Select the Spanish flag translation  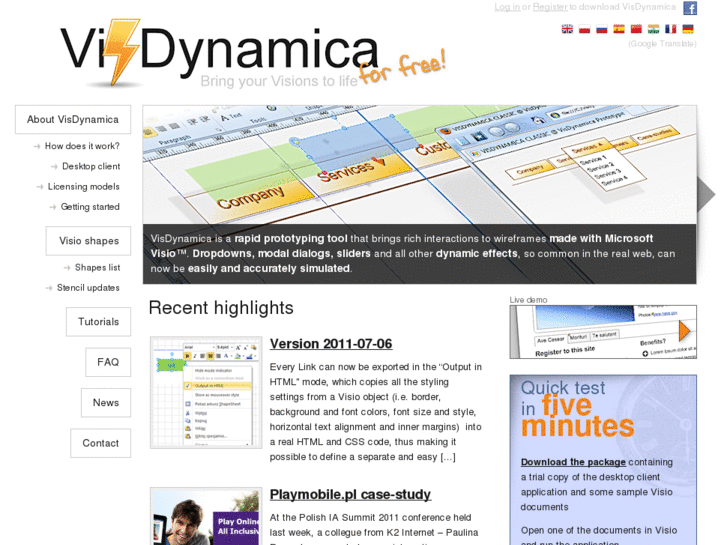click(619, 29)
